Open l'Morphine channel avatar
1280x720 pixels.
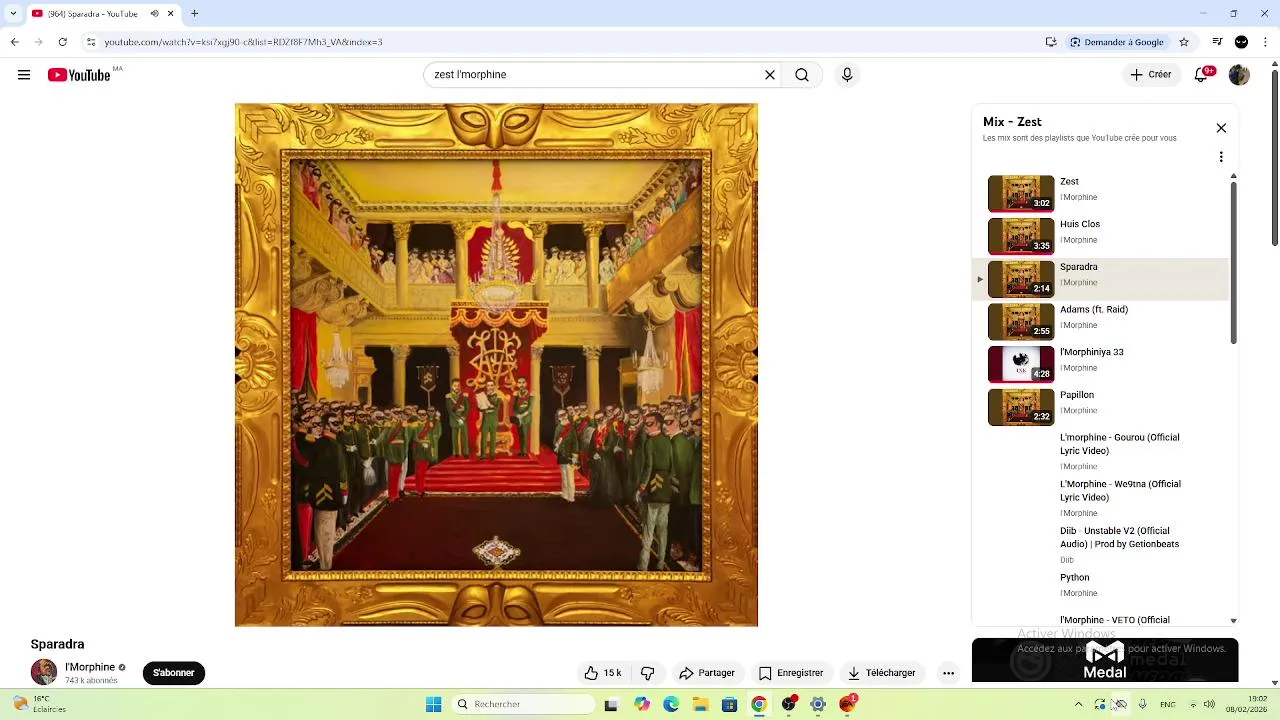44,672
